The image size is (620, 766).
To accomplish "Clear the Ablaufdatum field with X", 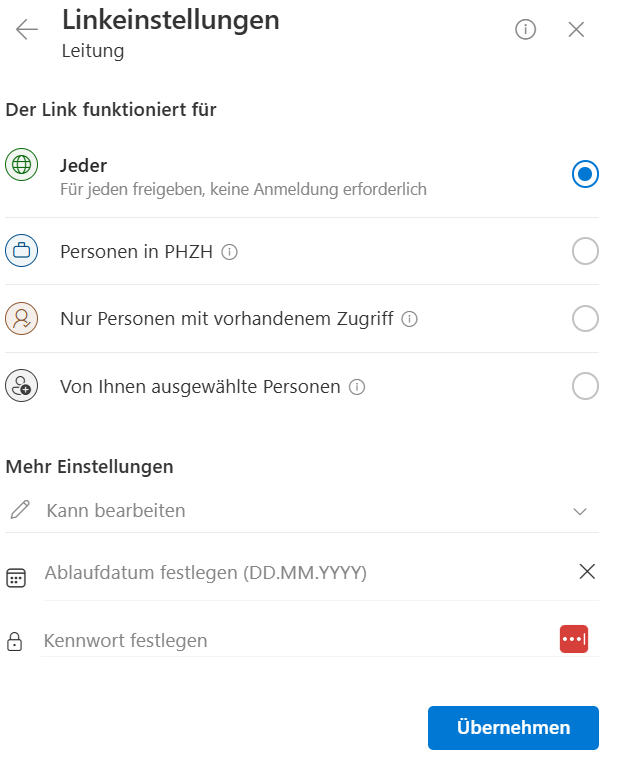I will coord(587,572).
